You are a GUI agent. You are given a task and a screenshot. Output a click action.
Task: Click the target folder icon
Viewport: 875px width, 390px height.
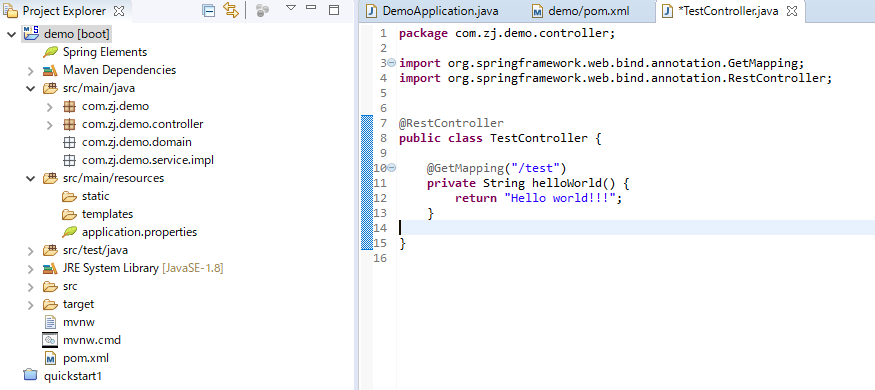(50, 304)
